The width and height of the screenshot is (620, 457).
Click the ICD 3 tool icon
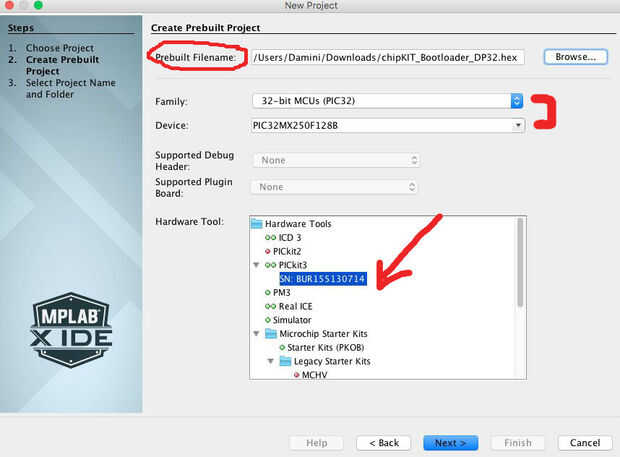[270, 238]
